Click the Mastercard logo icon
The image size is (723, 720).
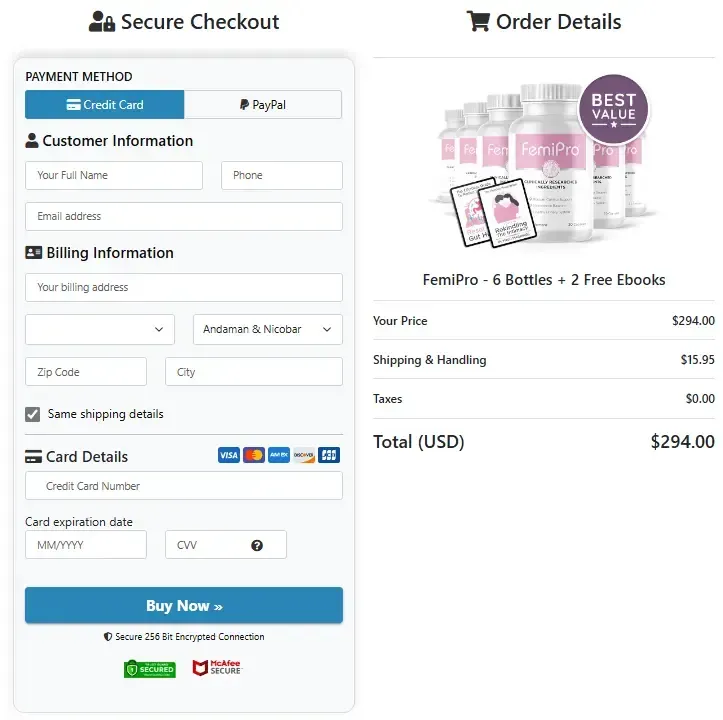tap(254, 455)
